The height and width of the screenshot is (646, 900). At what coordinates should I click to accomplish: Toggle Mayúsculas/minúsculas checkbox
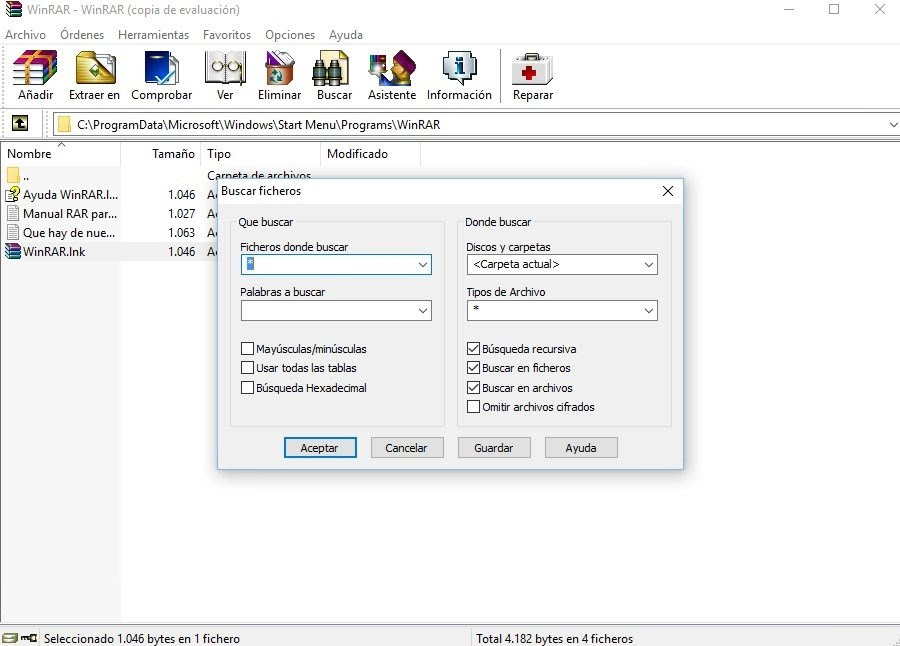tap(247, 349)
